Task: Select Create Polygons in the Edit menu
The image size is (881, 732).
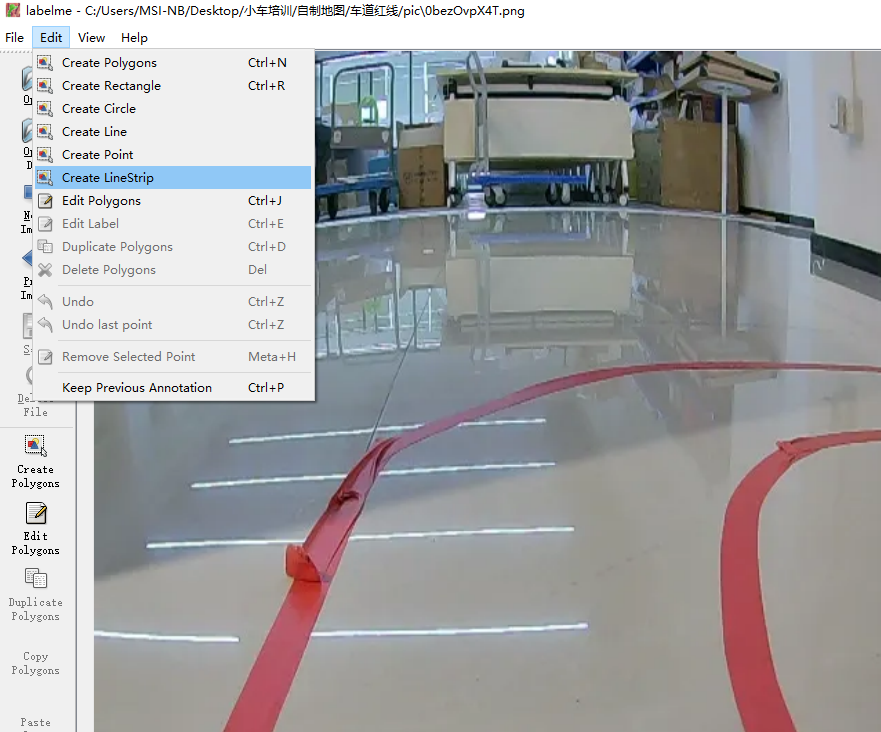Action: [x=109, y=63]
